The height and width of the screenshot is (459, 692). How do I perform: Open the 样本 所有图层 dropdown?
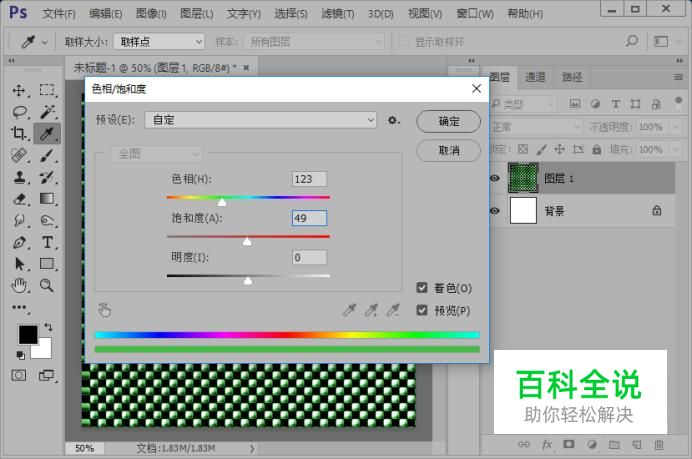(x=315, y=41)
